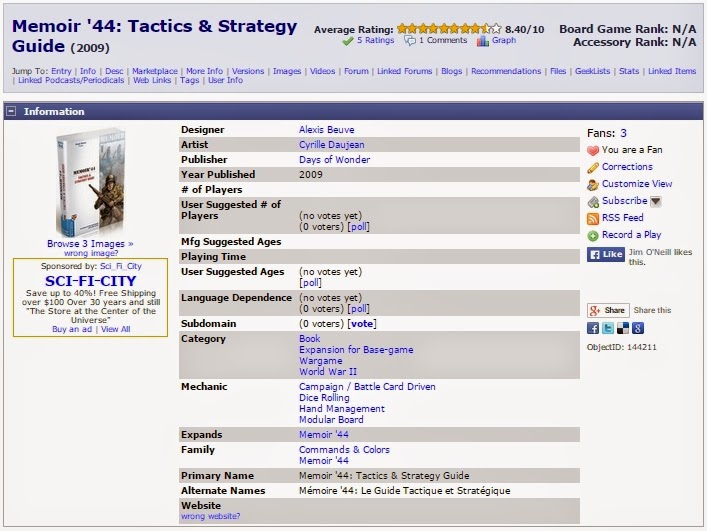
Task: Open the World War II category
Action: click(328, 372)
